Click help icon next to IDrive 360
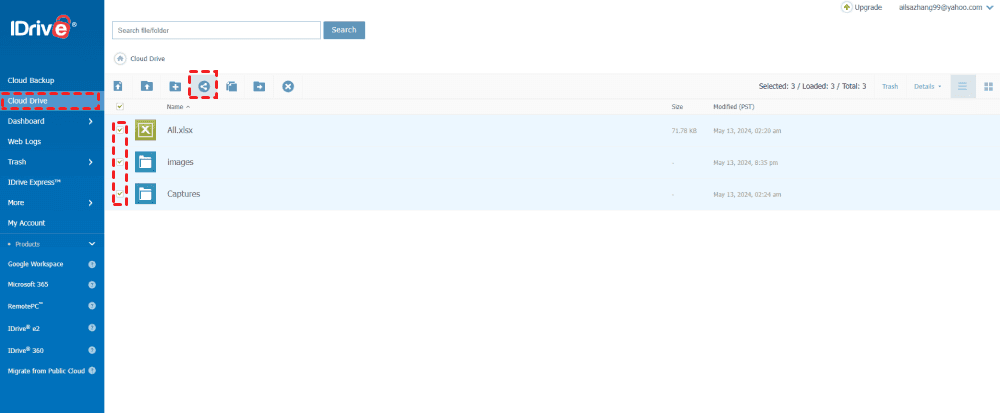Image resolution: width=1000 pixels, height=413 pixels. click(92, 350)
